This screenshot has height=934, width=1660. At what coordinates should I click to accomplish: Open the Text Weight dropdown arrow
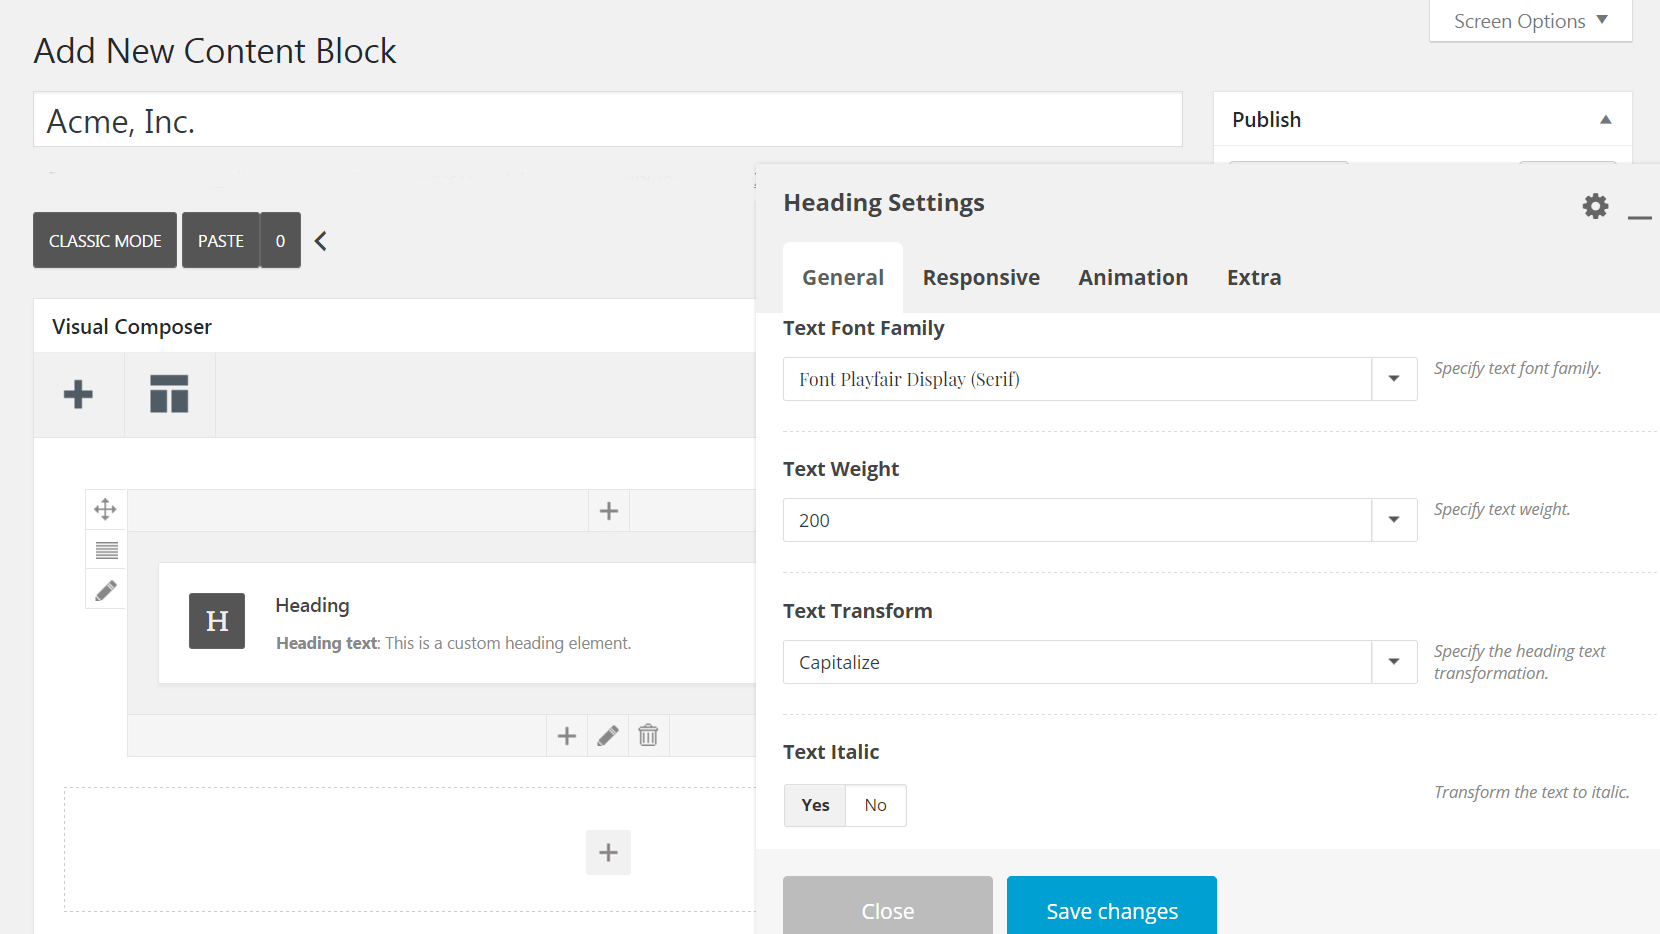[1394, 520]
